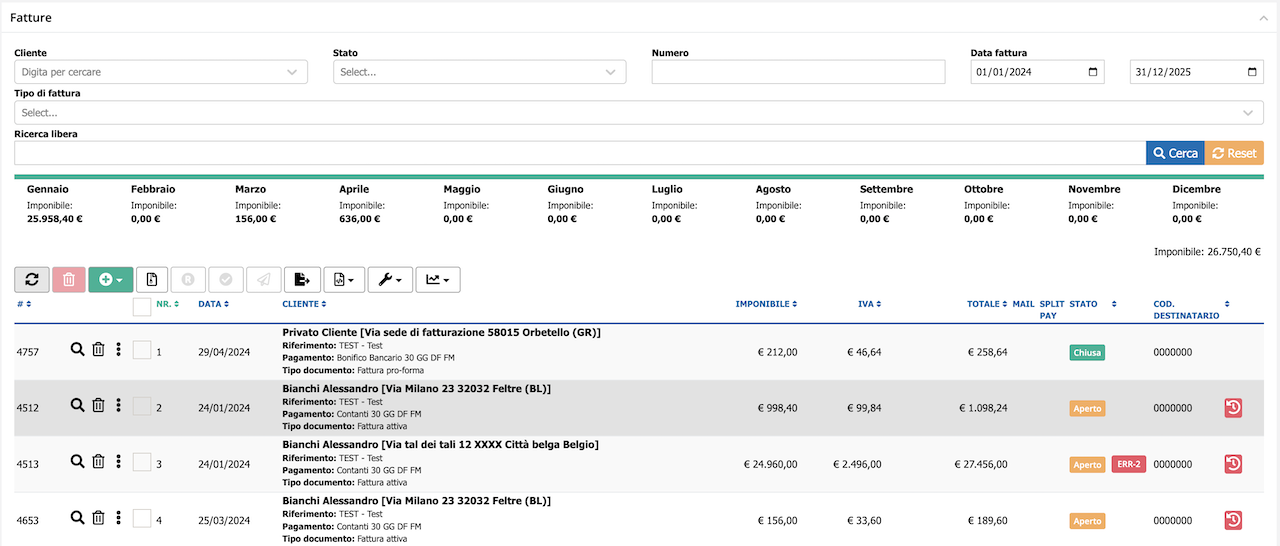Click the Ricerca libera text field
This screenshot has height=546, width=1280.
click(x=580, y=153)
